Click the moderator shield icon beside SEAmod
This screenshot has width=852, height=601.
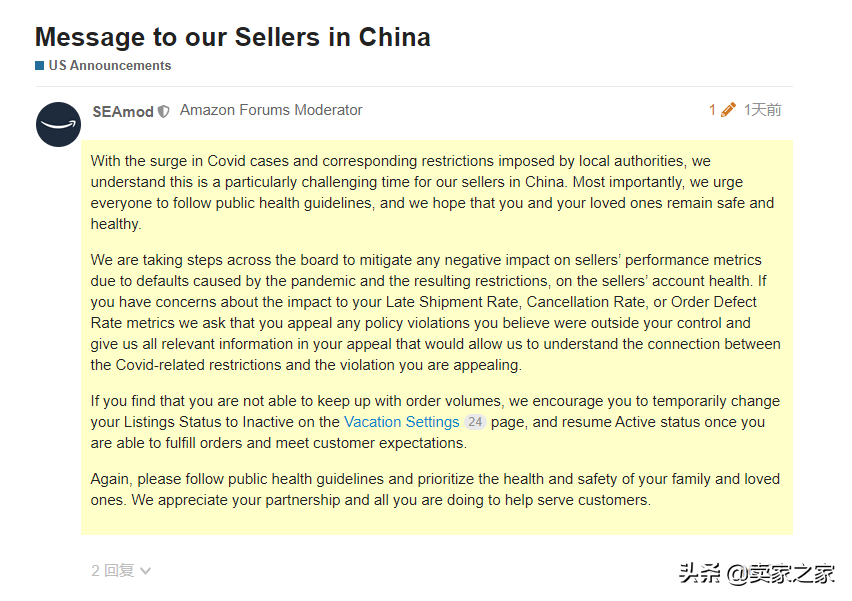(x=164, y=111)
